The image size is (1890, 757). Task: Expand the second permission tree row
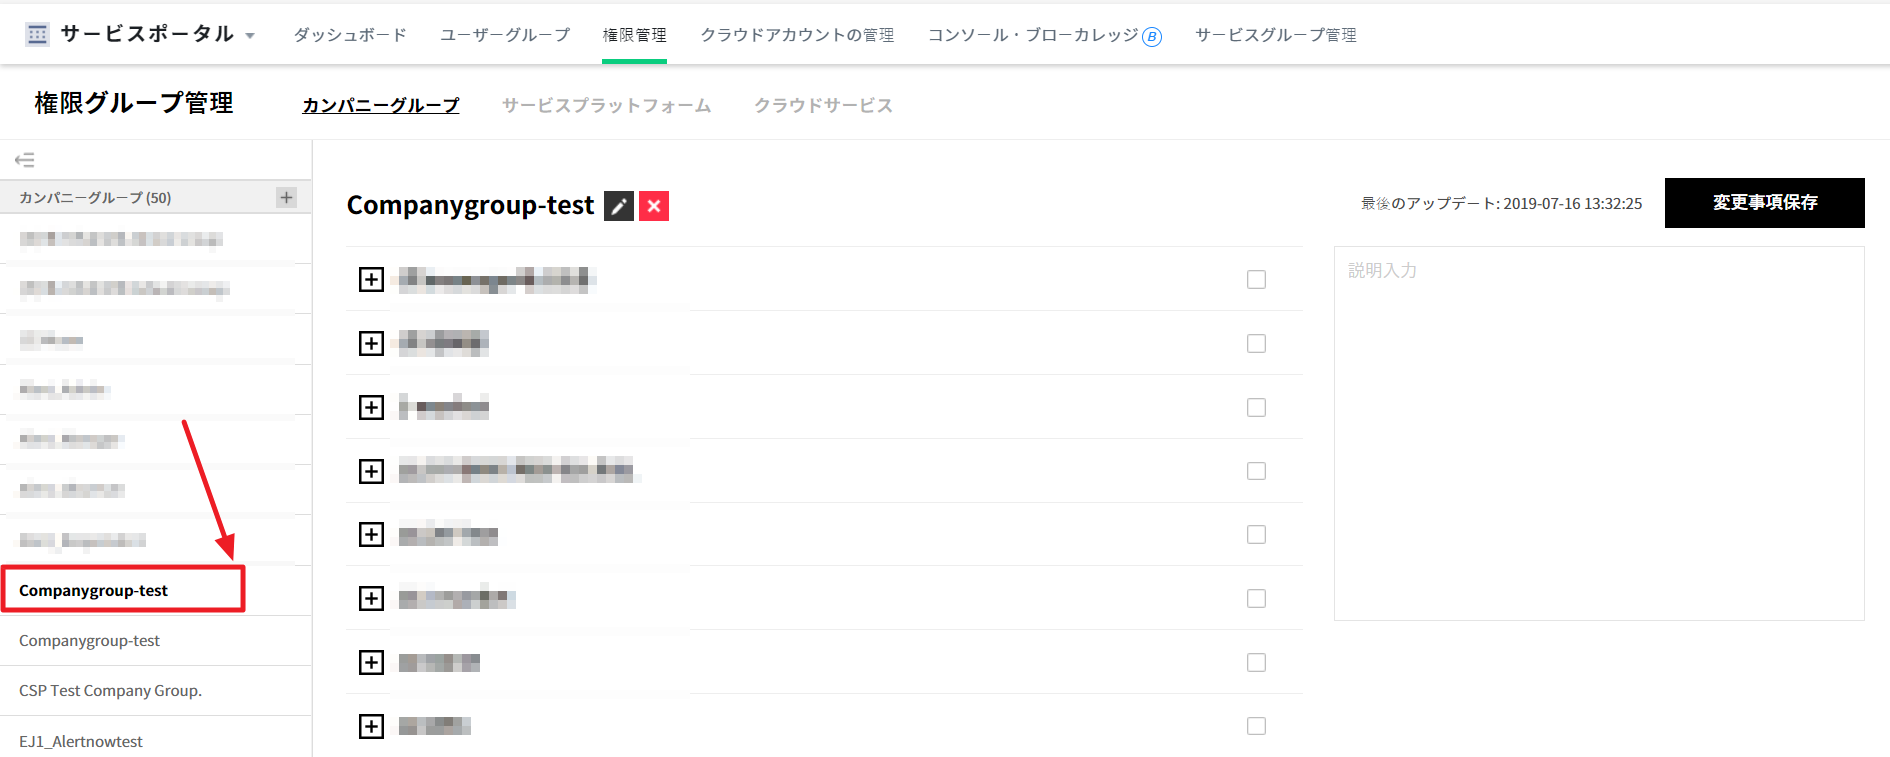[x=371, y=344]
